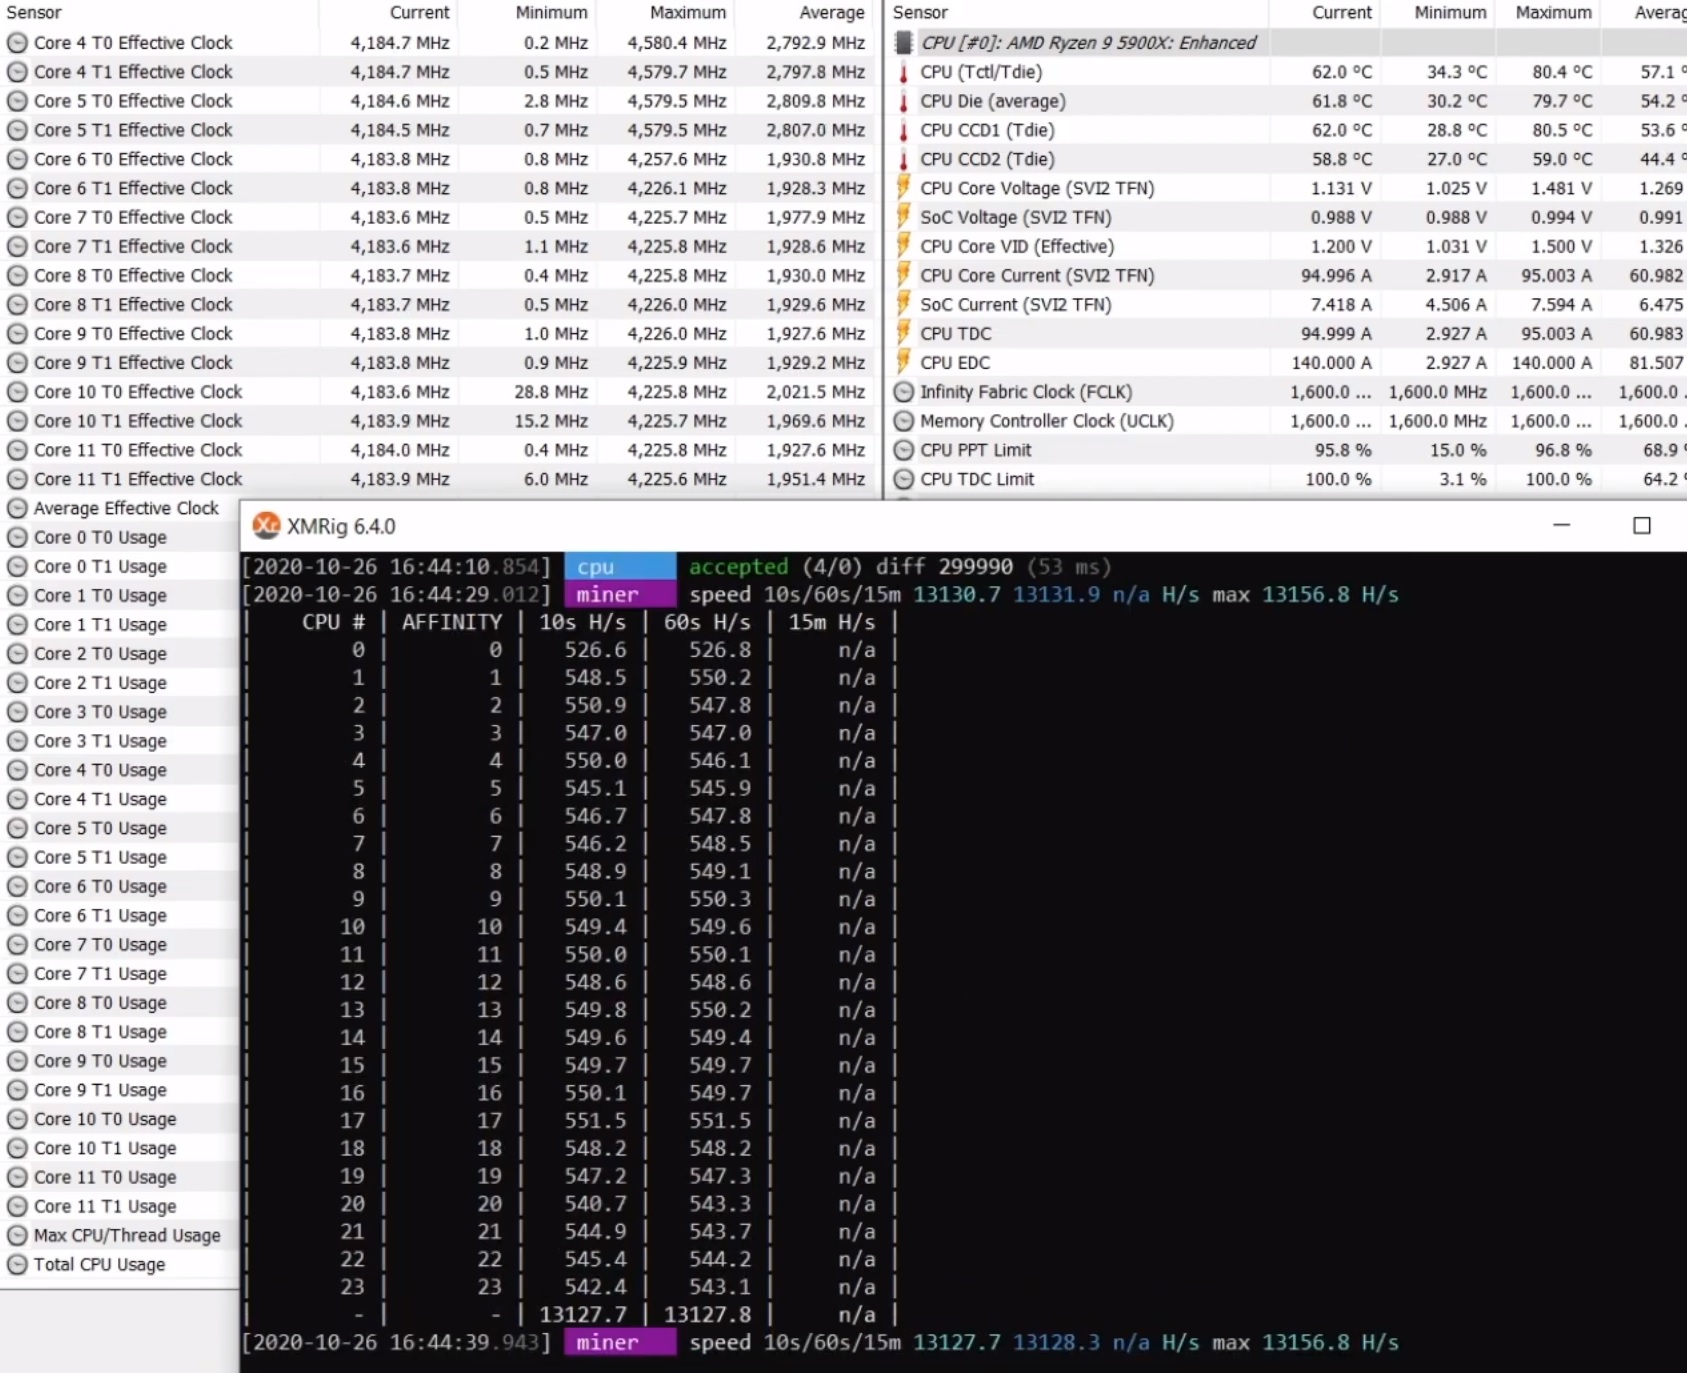The image size is (1687, 1373).
Task: Select the Core 8 T1 Effective Clock row
Action: pyautogui.click(x=437, y=304)
